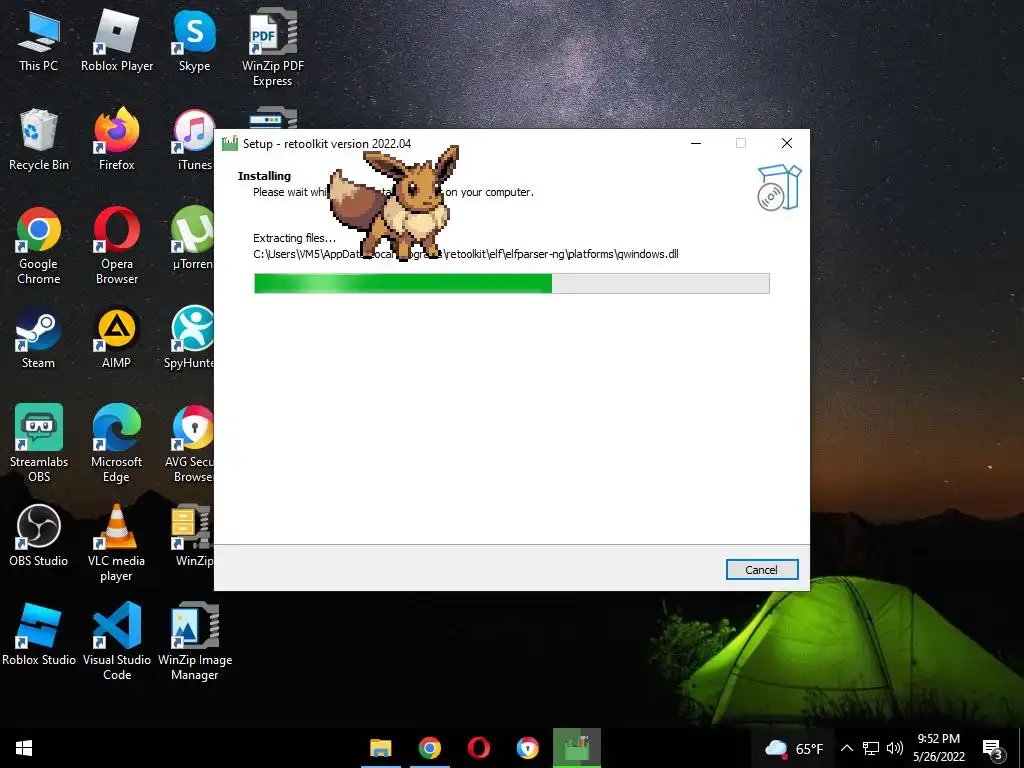This screenshot has width=1024, height=768.
Task: Open WinZip Image Manager shortcut
Action: 195,641
